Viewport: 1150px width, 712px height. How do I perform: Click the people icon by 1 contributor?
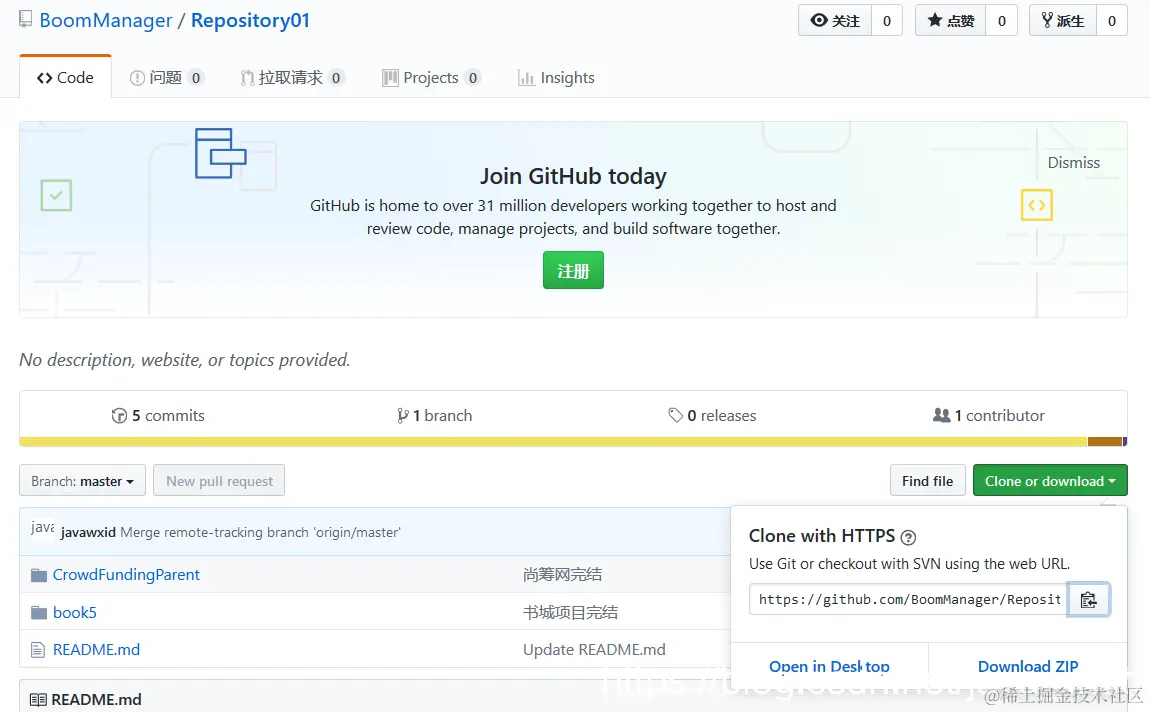click(942, 416)
